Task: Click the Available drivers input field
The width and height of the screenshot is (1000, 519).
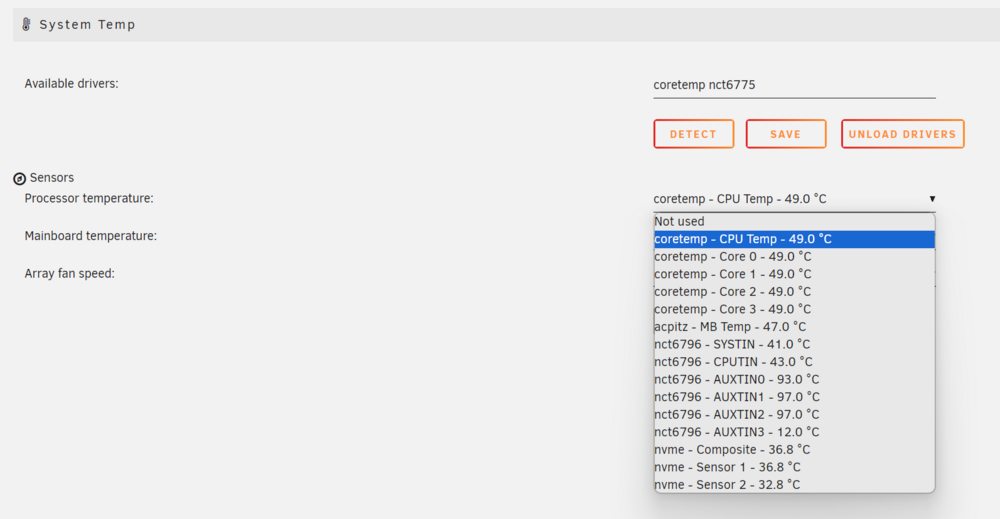Action: 794,85
